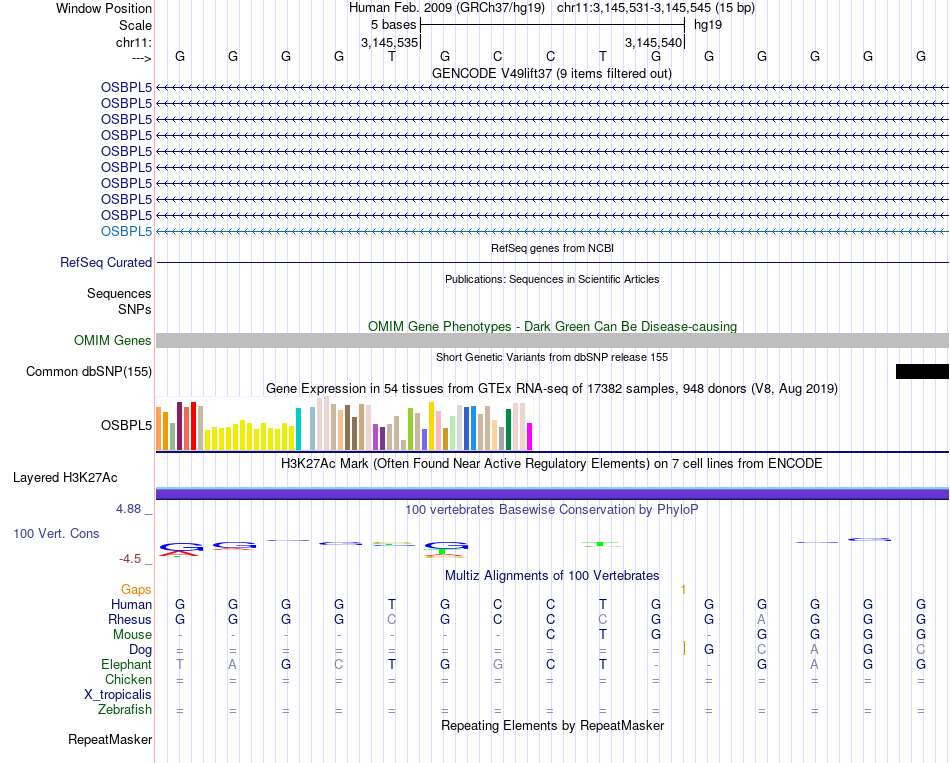
Task: Click the SNPs track label
Action: click(x=135, y=309)
